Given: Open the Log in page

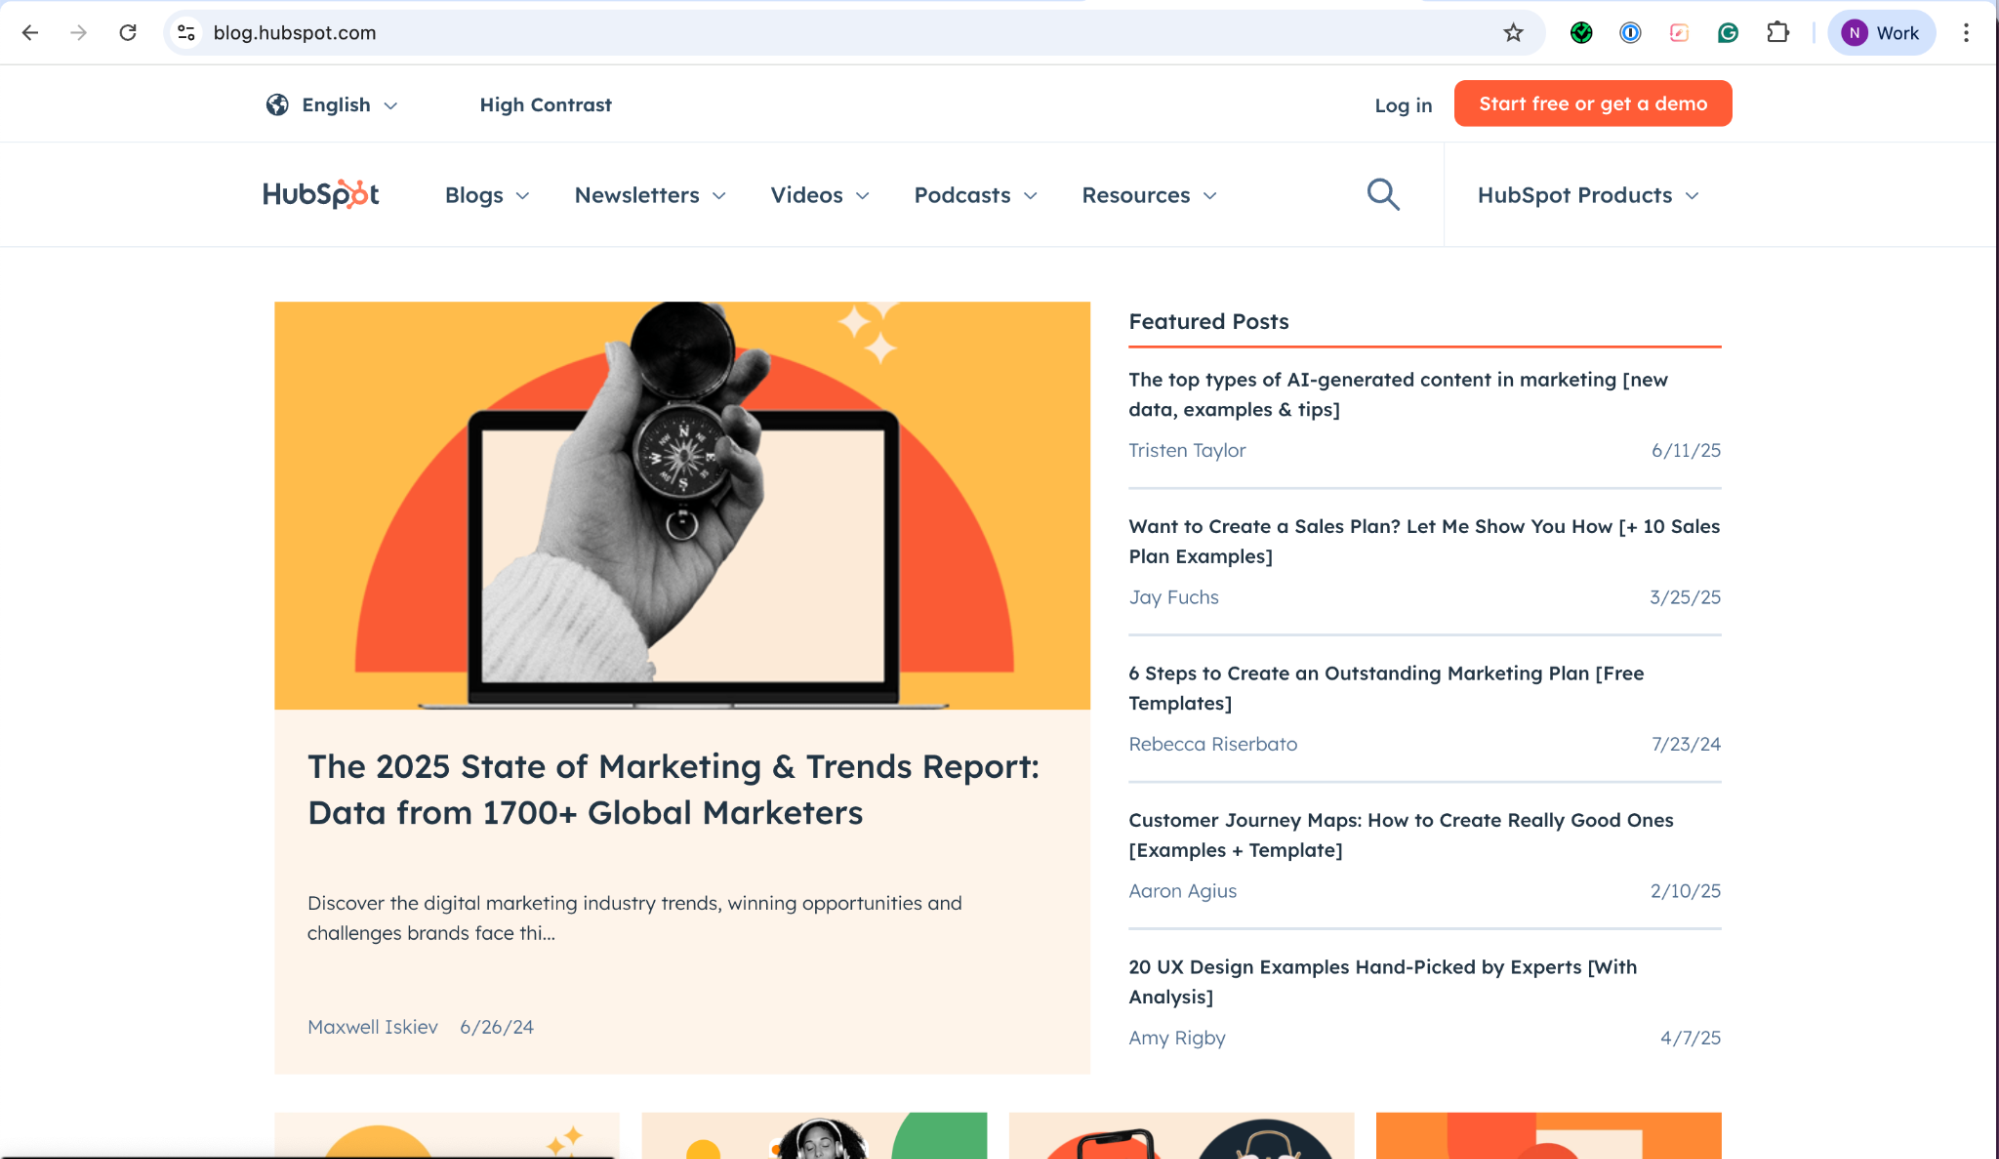Looking at the screenshot, I should [1403, 105].
